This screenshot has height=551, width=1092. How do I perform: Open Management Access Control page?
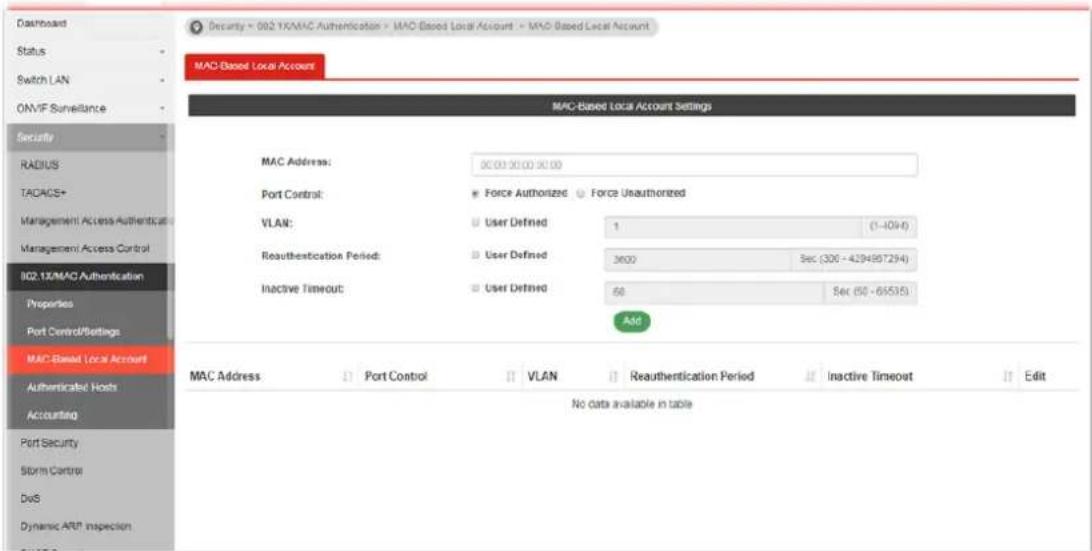click(x=87, y=249)
